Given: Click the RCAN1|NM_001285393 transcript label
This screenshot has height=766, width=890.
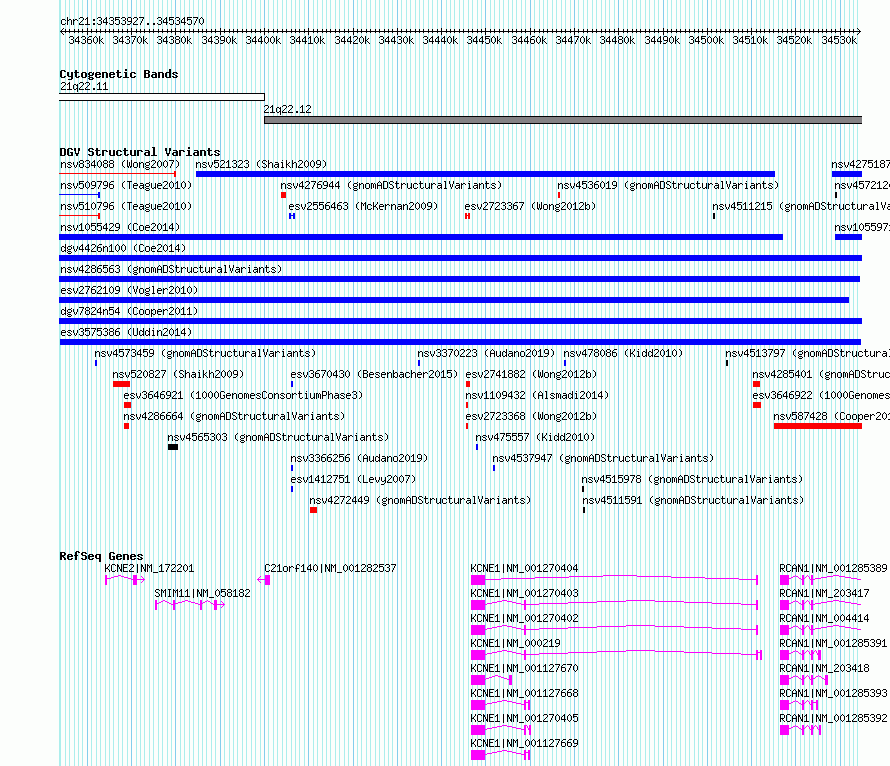Looking at the screenshot, I should pyautogui.click(x=833, y=693).
